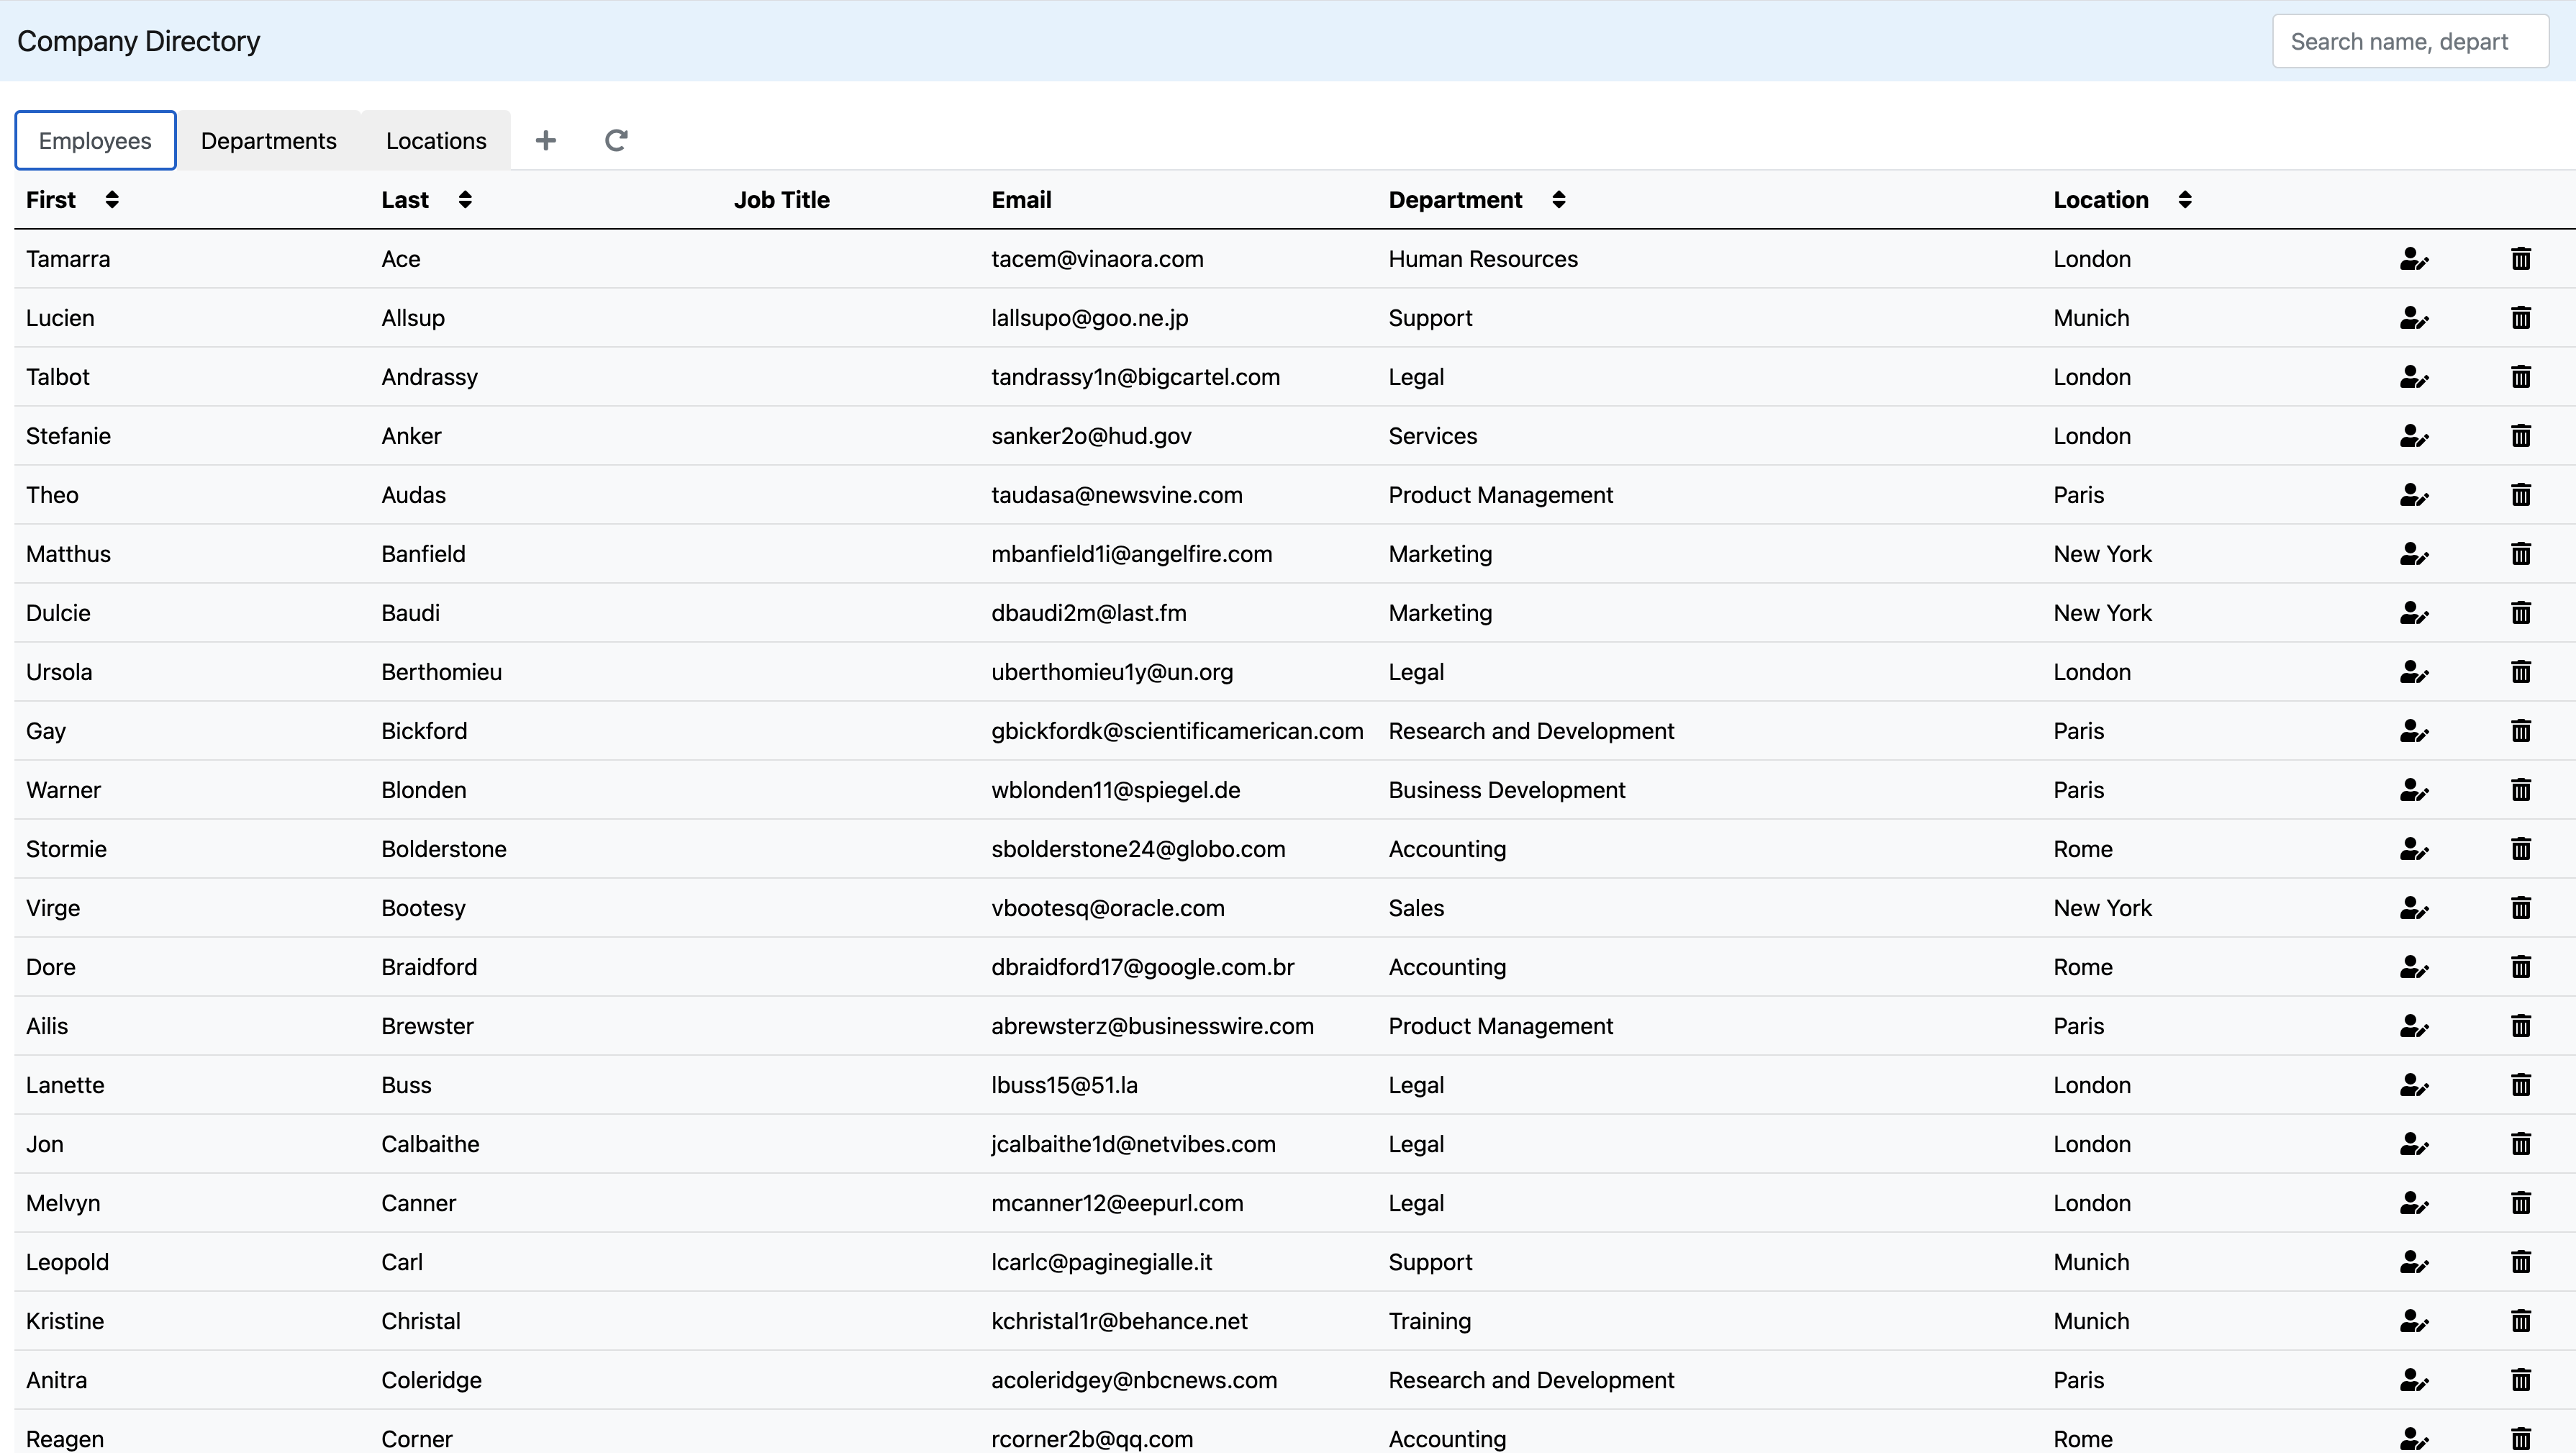Image resolution: width=2576 pixels, height=1453 pixels.
Task: Edit Warner Blonden's employee record
Action: tap(2414, 790)
